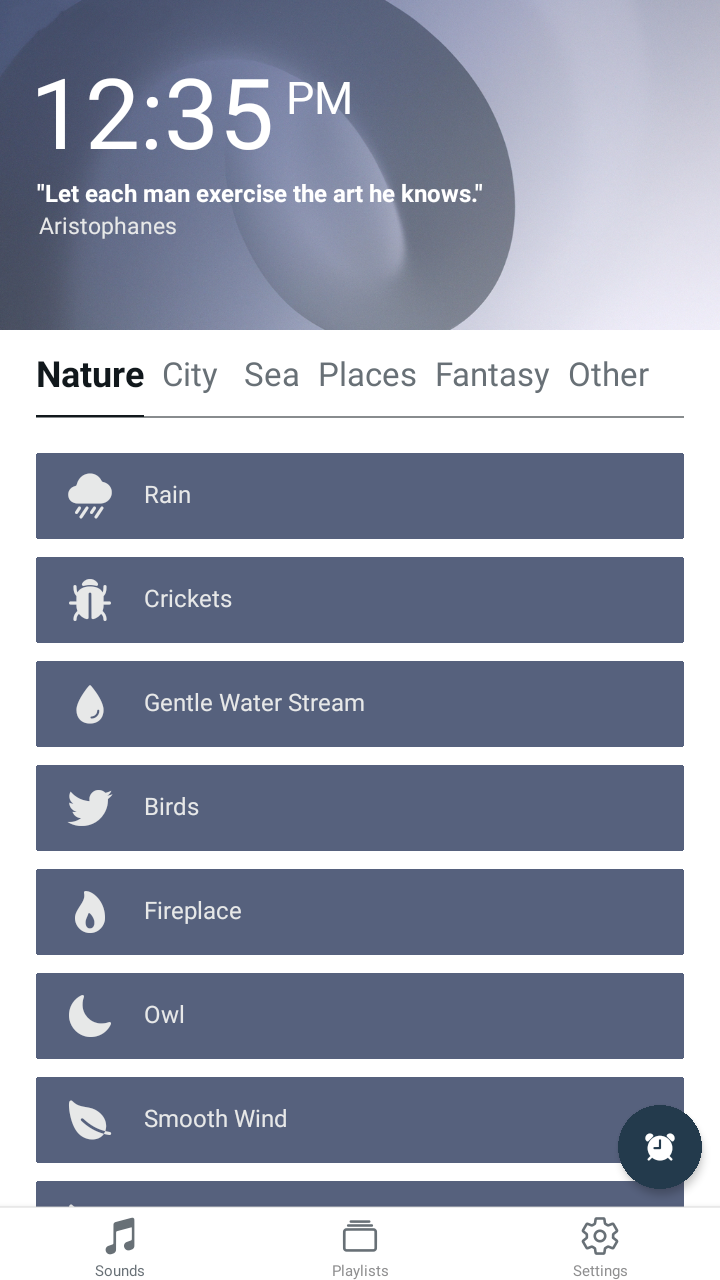Show the Other sounds tab

(x=609, y=375)
